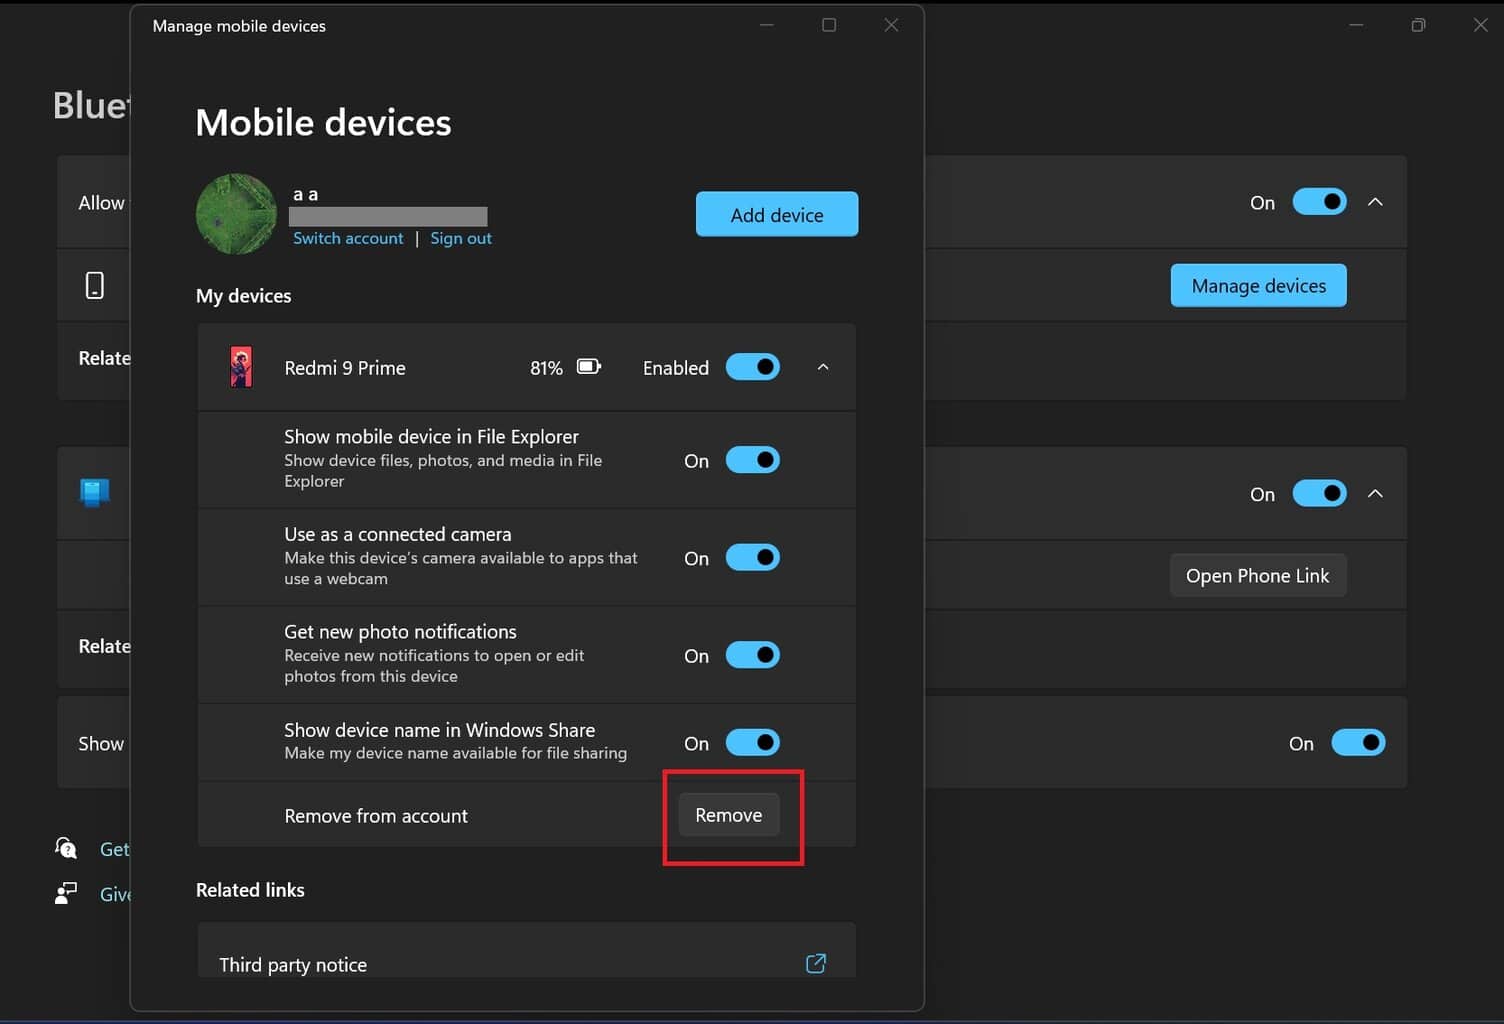Screen dimensions: 1504x1024
Task: Click Remove to unlink device from account
Action: [729, 815]
